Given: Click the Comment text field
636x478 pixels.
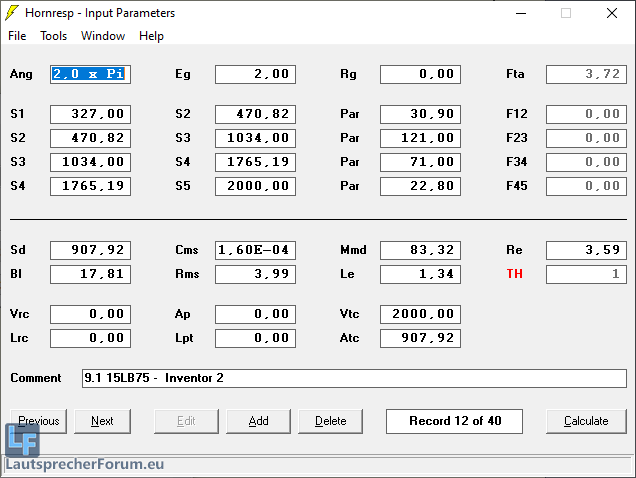Looking at the screenshot, I should (x=353, y=378).
